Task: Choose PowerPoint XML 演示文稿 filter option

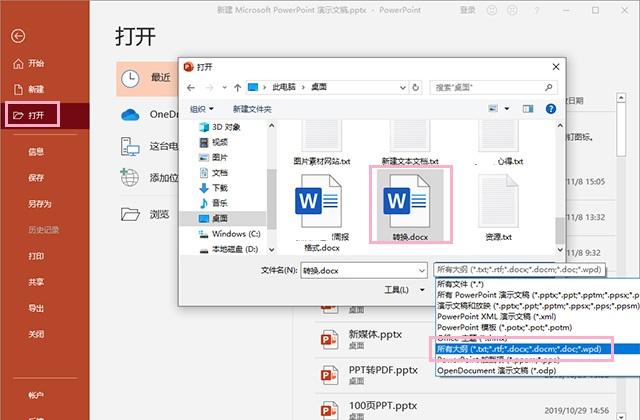Action: coord(537,316)
